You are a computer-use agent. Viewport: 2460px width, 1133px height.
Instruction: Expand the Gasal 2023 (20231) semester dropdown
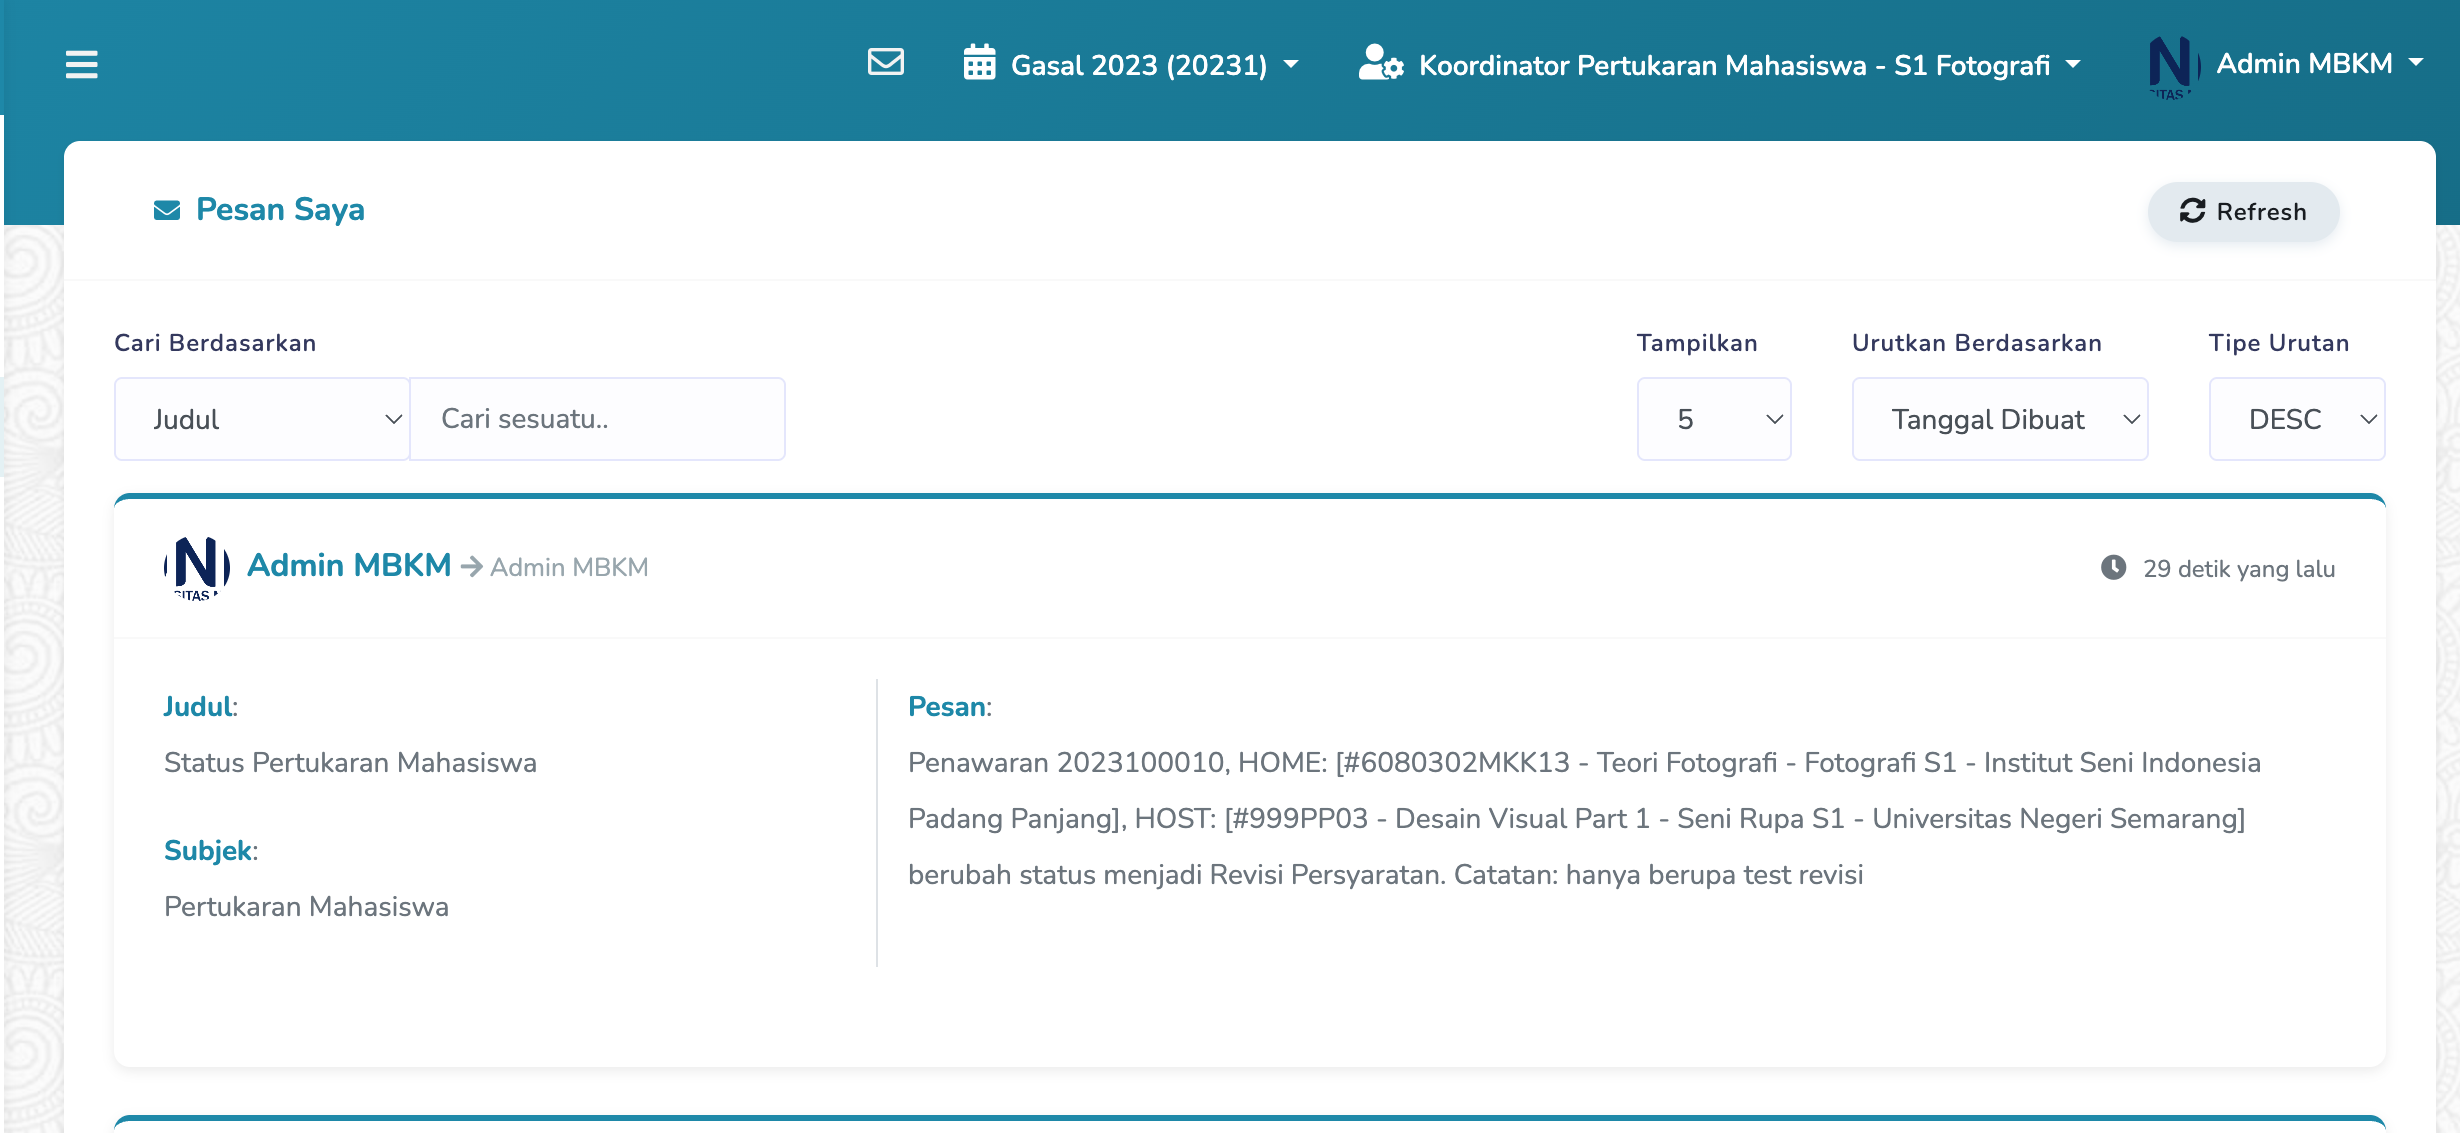coord(1154,65)
